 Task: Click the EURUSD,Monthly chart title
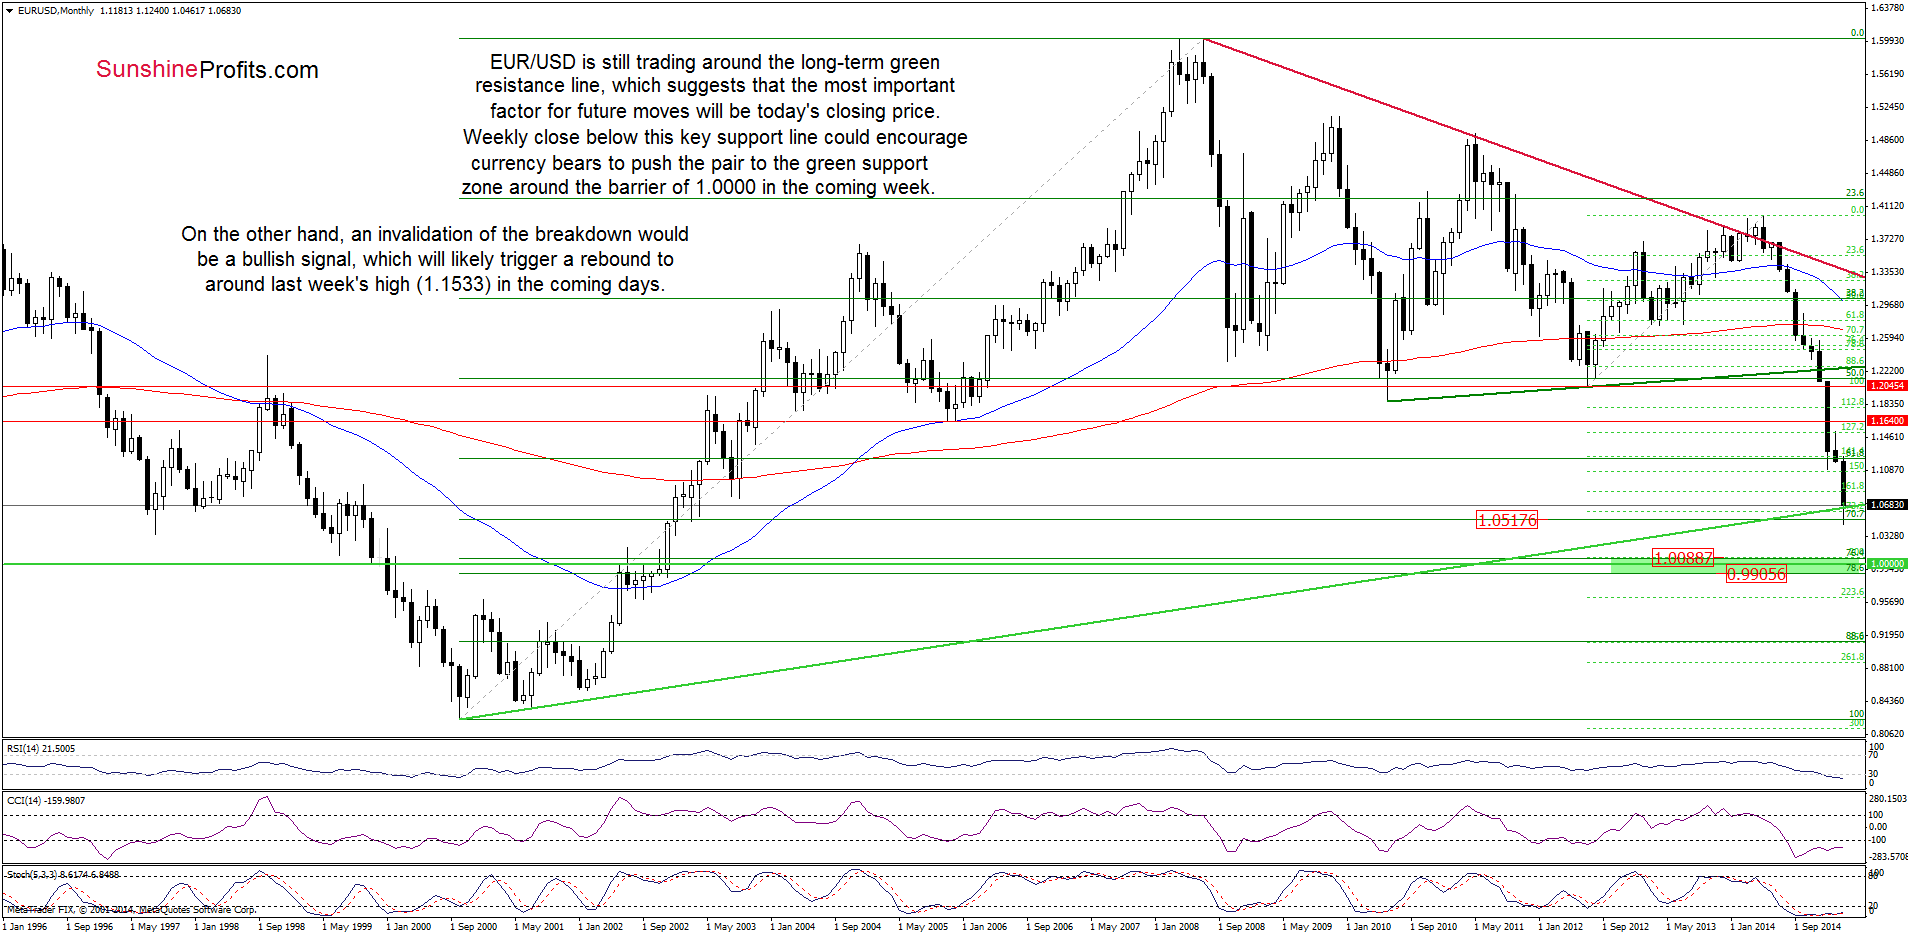pyautogui.click(x=56, y=11)
